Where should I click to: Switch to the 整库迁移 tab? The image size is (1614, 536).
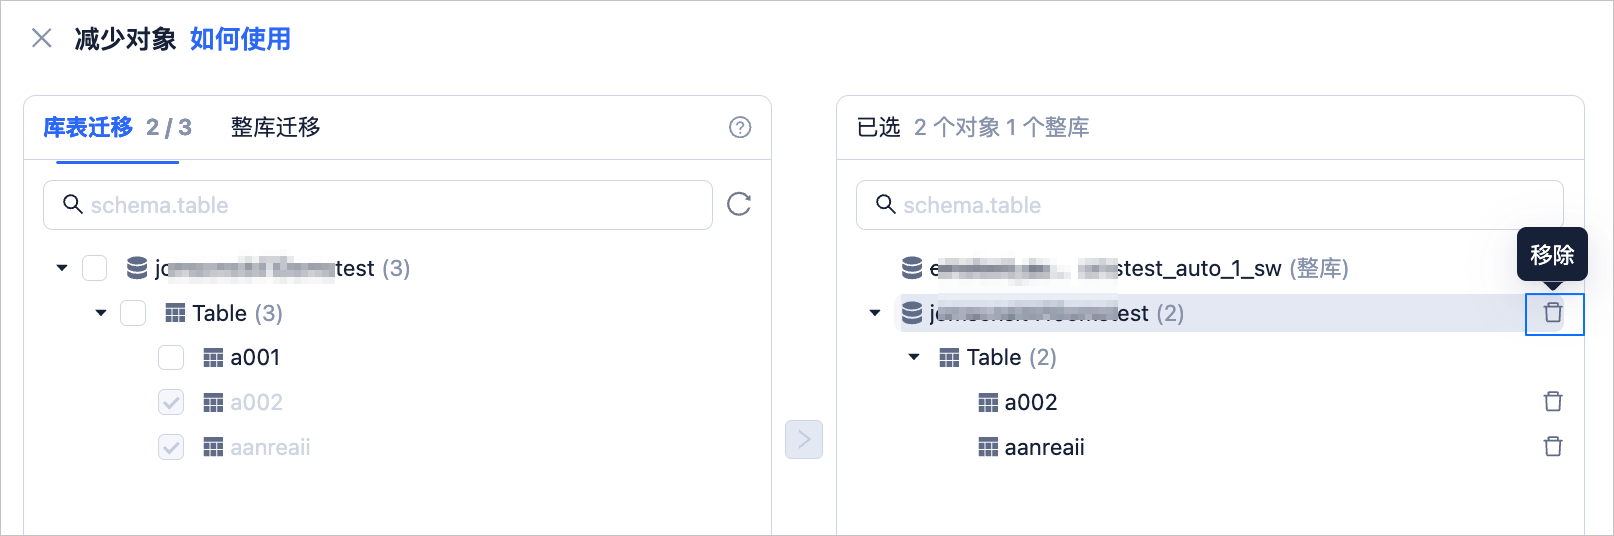pyautogui.click(x=275, y=127)
